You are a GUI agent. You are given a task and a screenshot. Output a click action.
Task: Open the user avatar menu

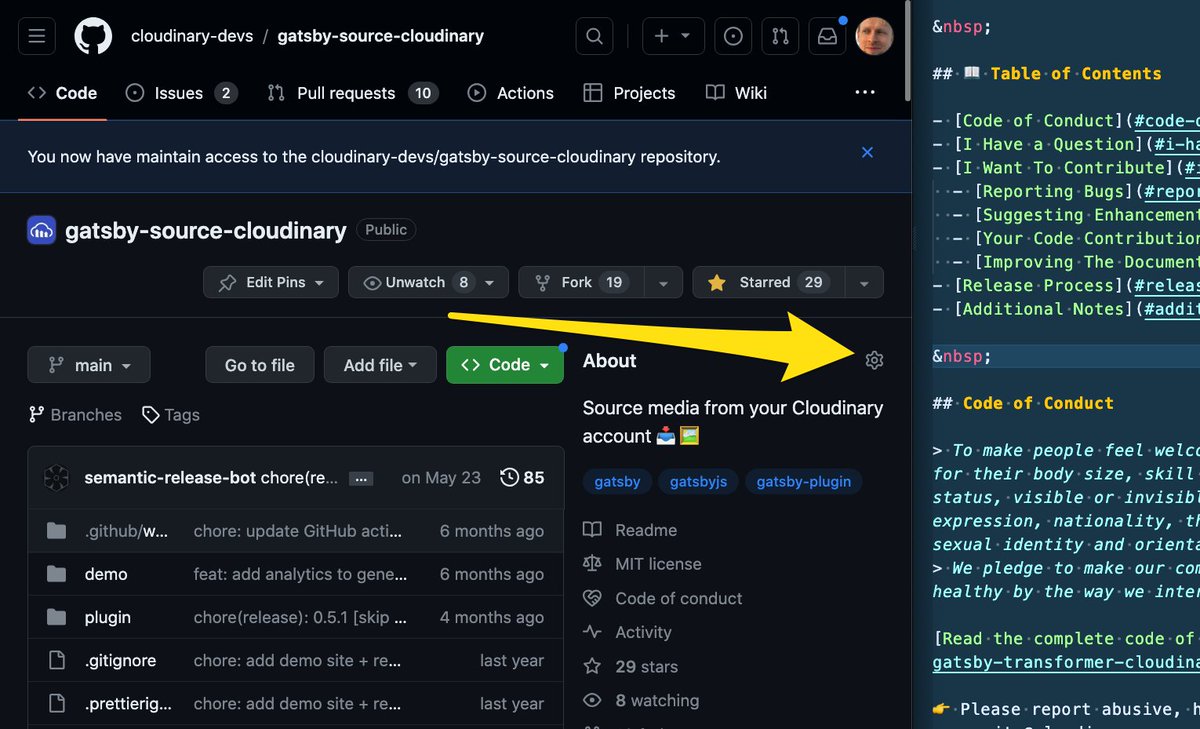(875, 37)
